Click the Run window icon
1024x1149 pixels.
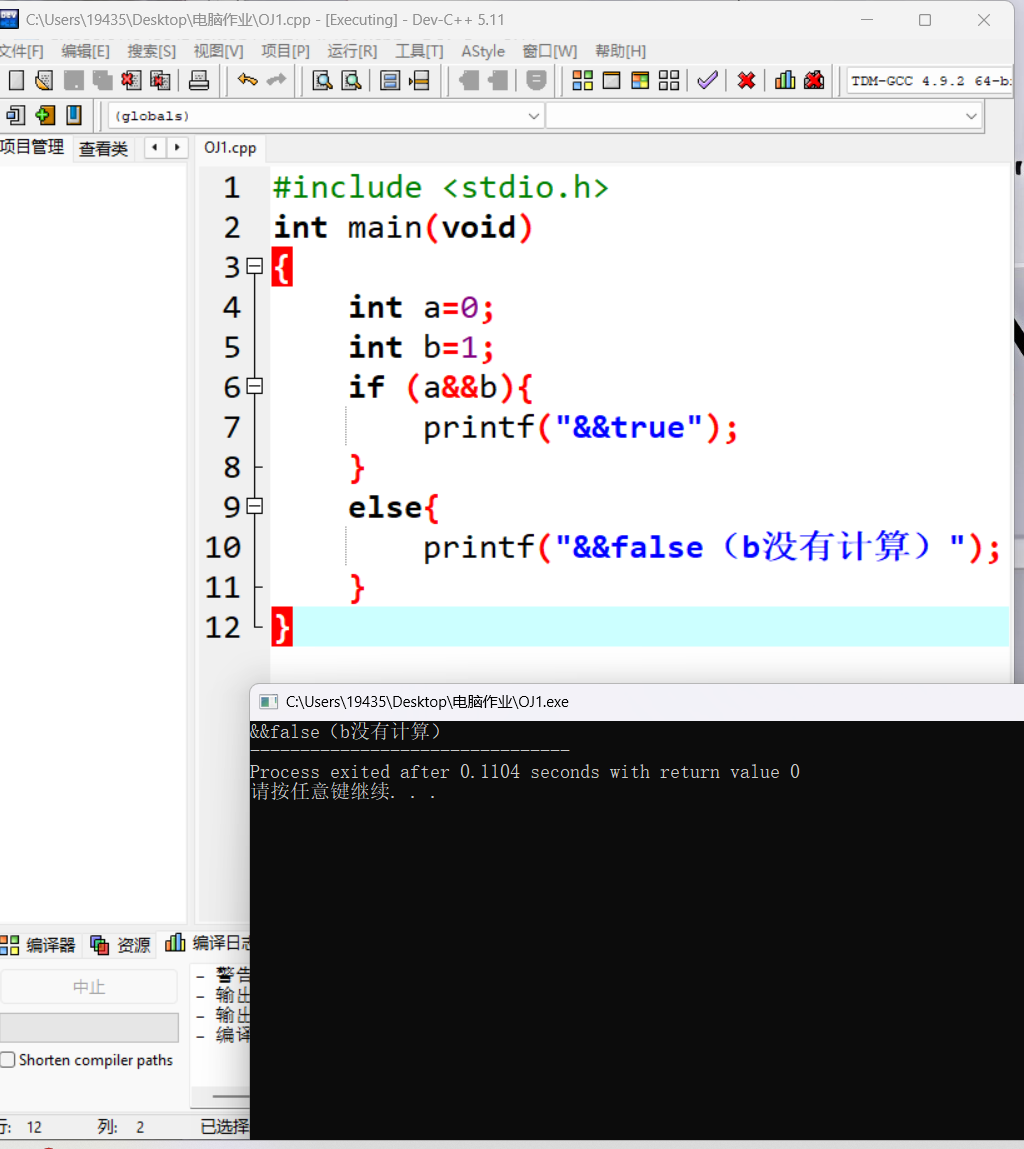[611, 80]
